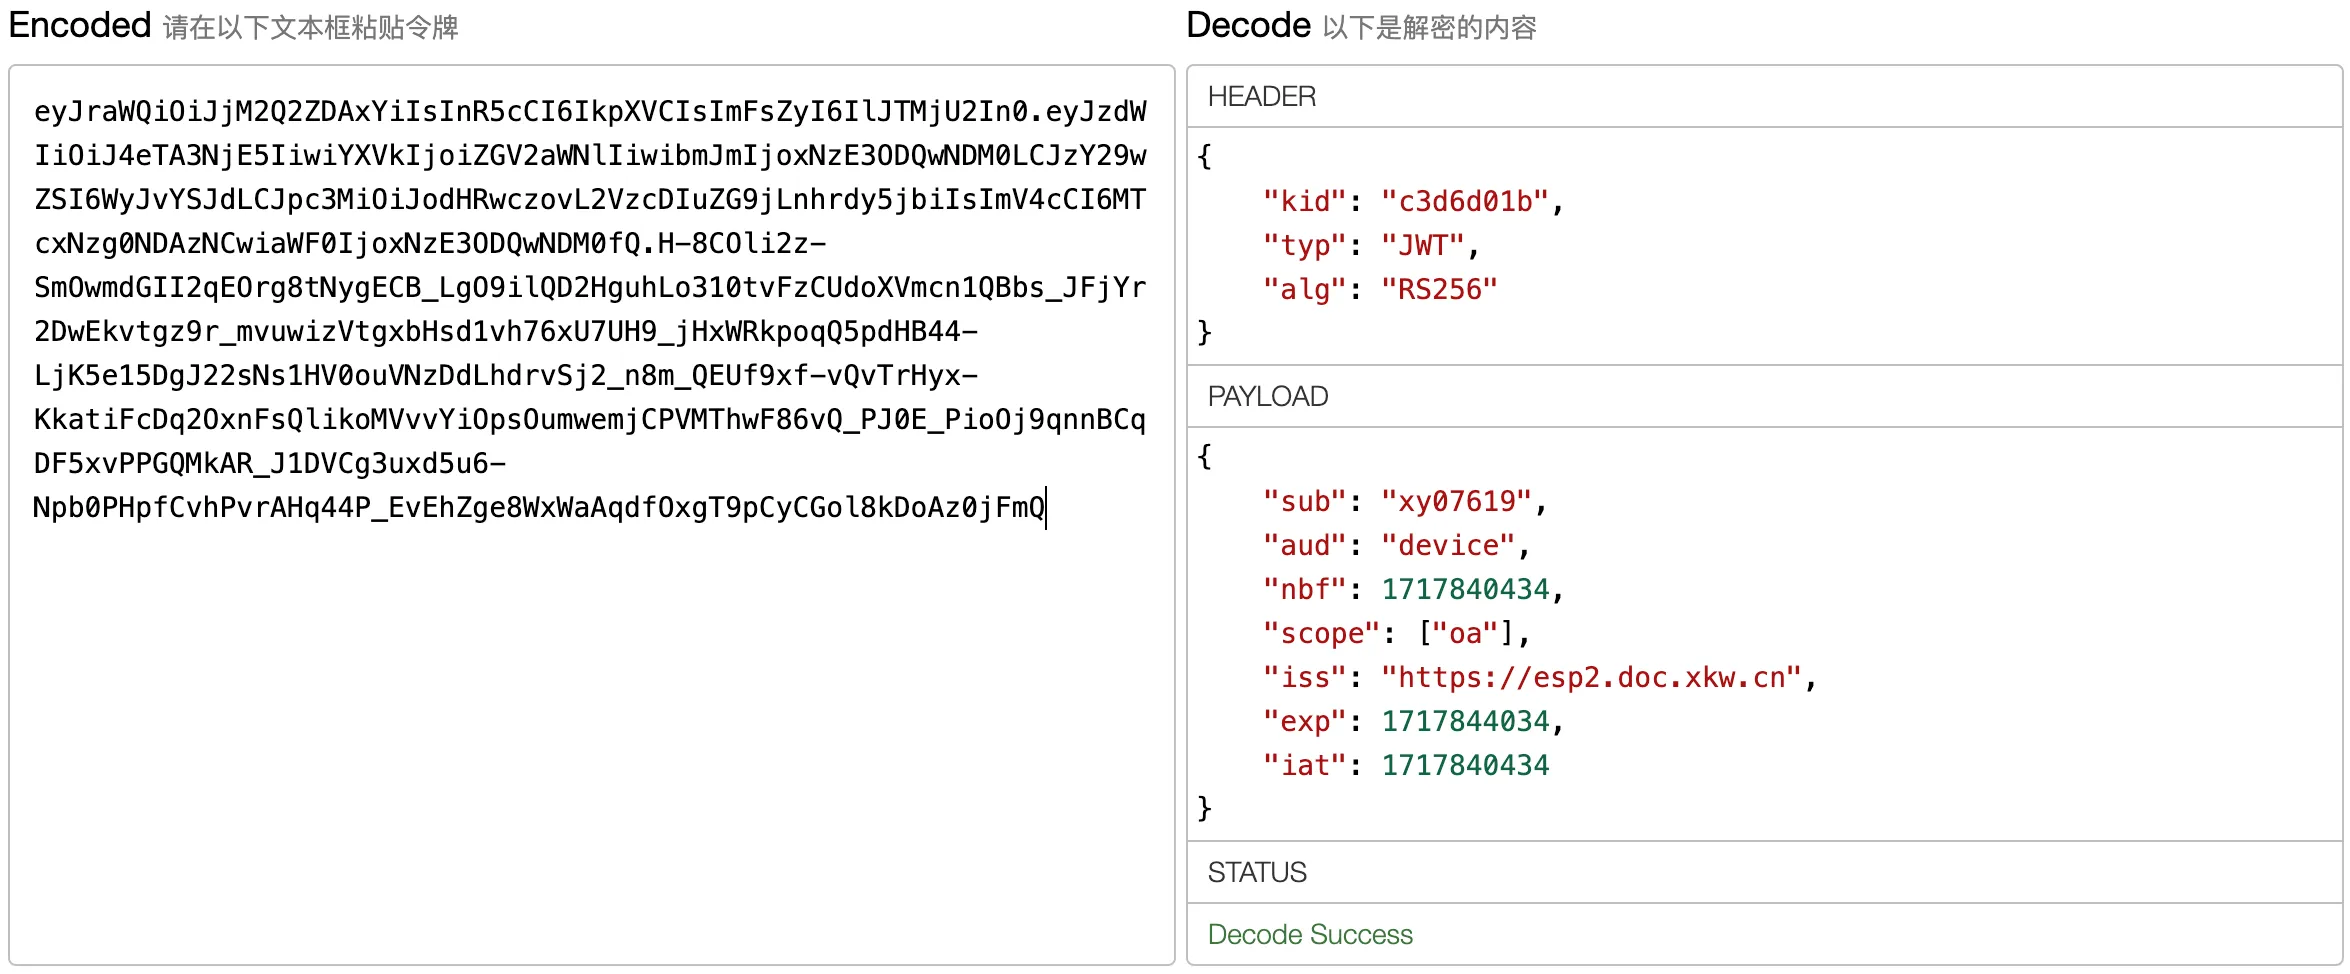
Task: Click the alg value "RS256"
Action: 1439,290
